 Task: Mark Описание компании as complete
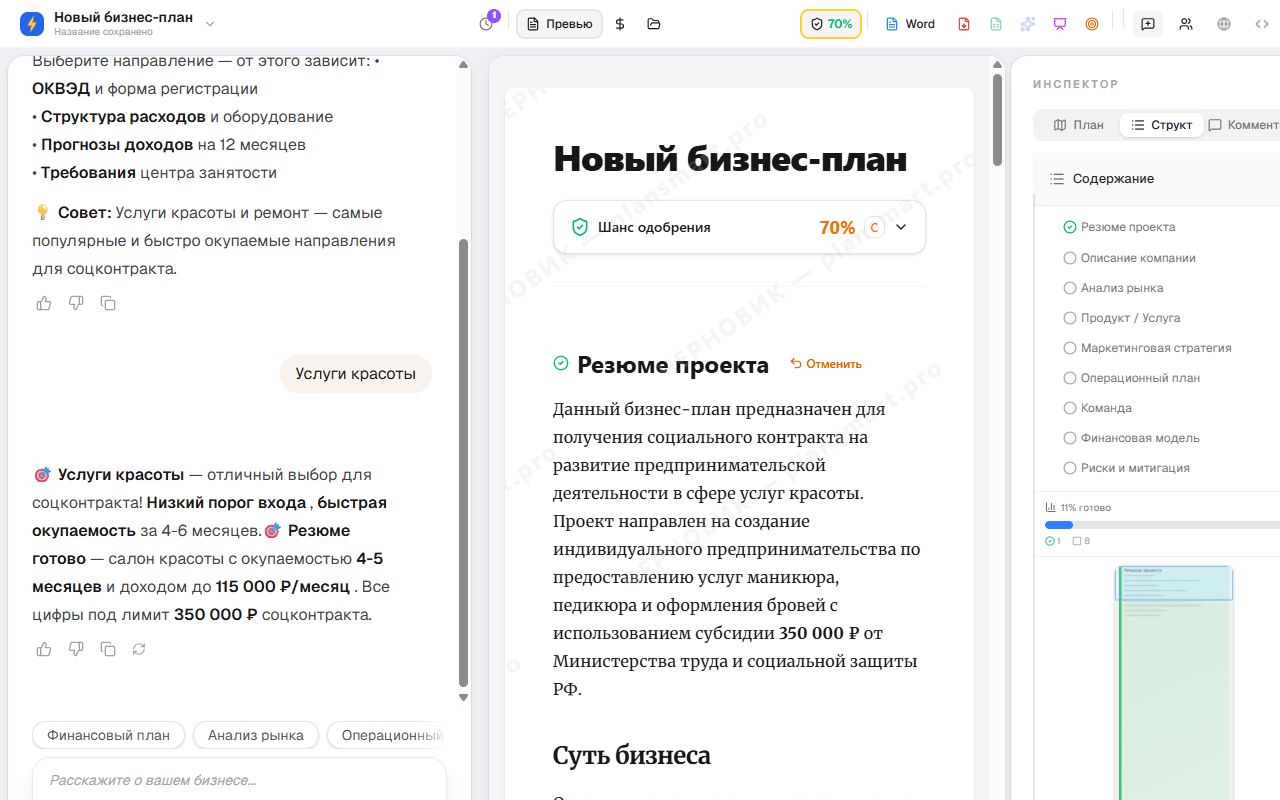coord(1070,257)
